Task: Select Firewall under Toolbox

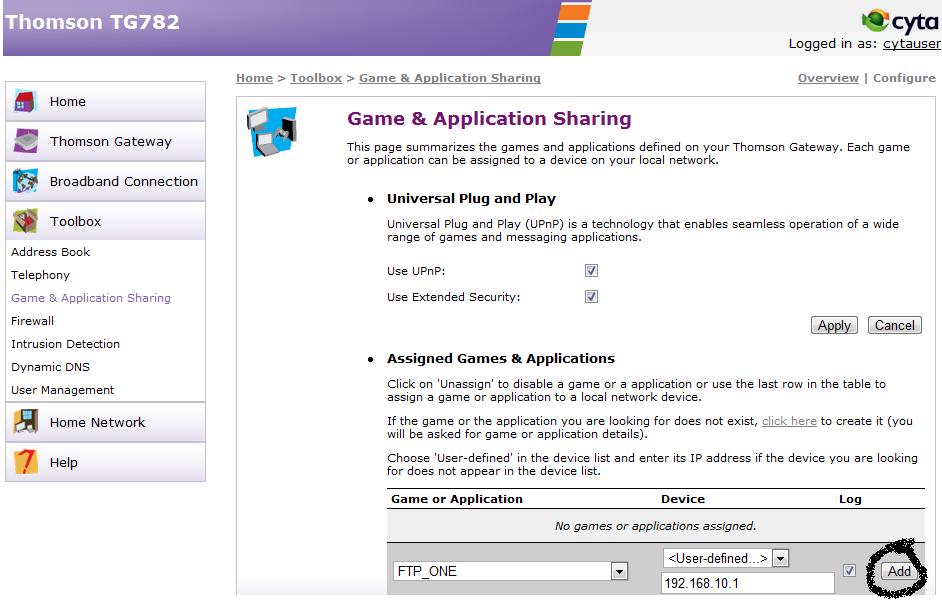Action: (x=32, y=321)
